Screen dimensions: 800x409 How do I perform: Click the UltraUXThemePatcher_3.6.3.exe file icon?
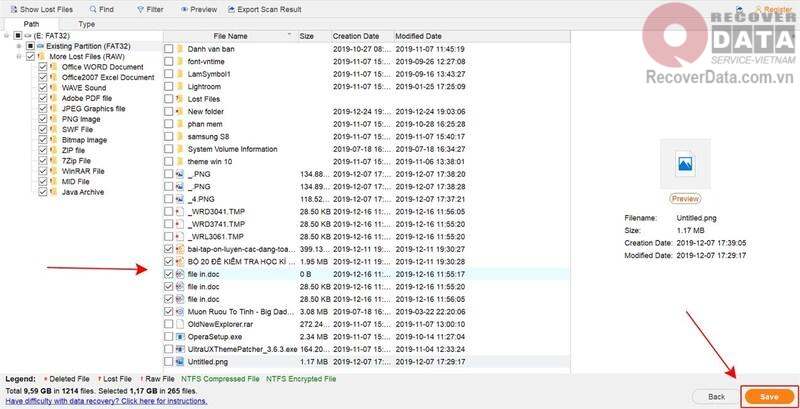(x=180, y=349)
